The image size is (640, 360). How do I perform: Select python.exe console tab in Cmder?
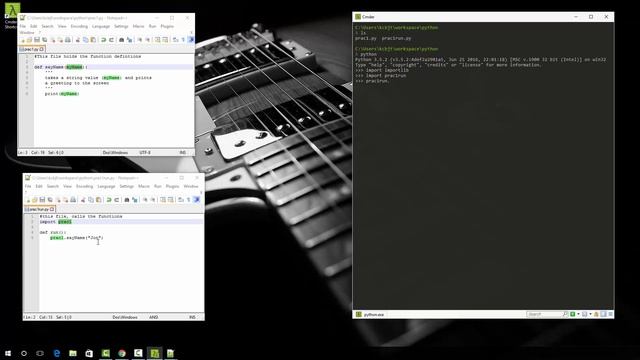point(370,314)
